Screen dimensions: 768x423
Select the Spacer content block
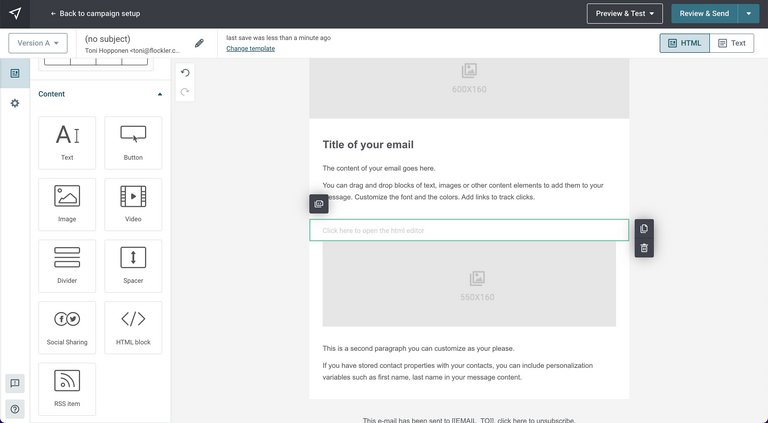pos(133,266)
